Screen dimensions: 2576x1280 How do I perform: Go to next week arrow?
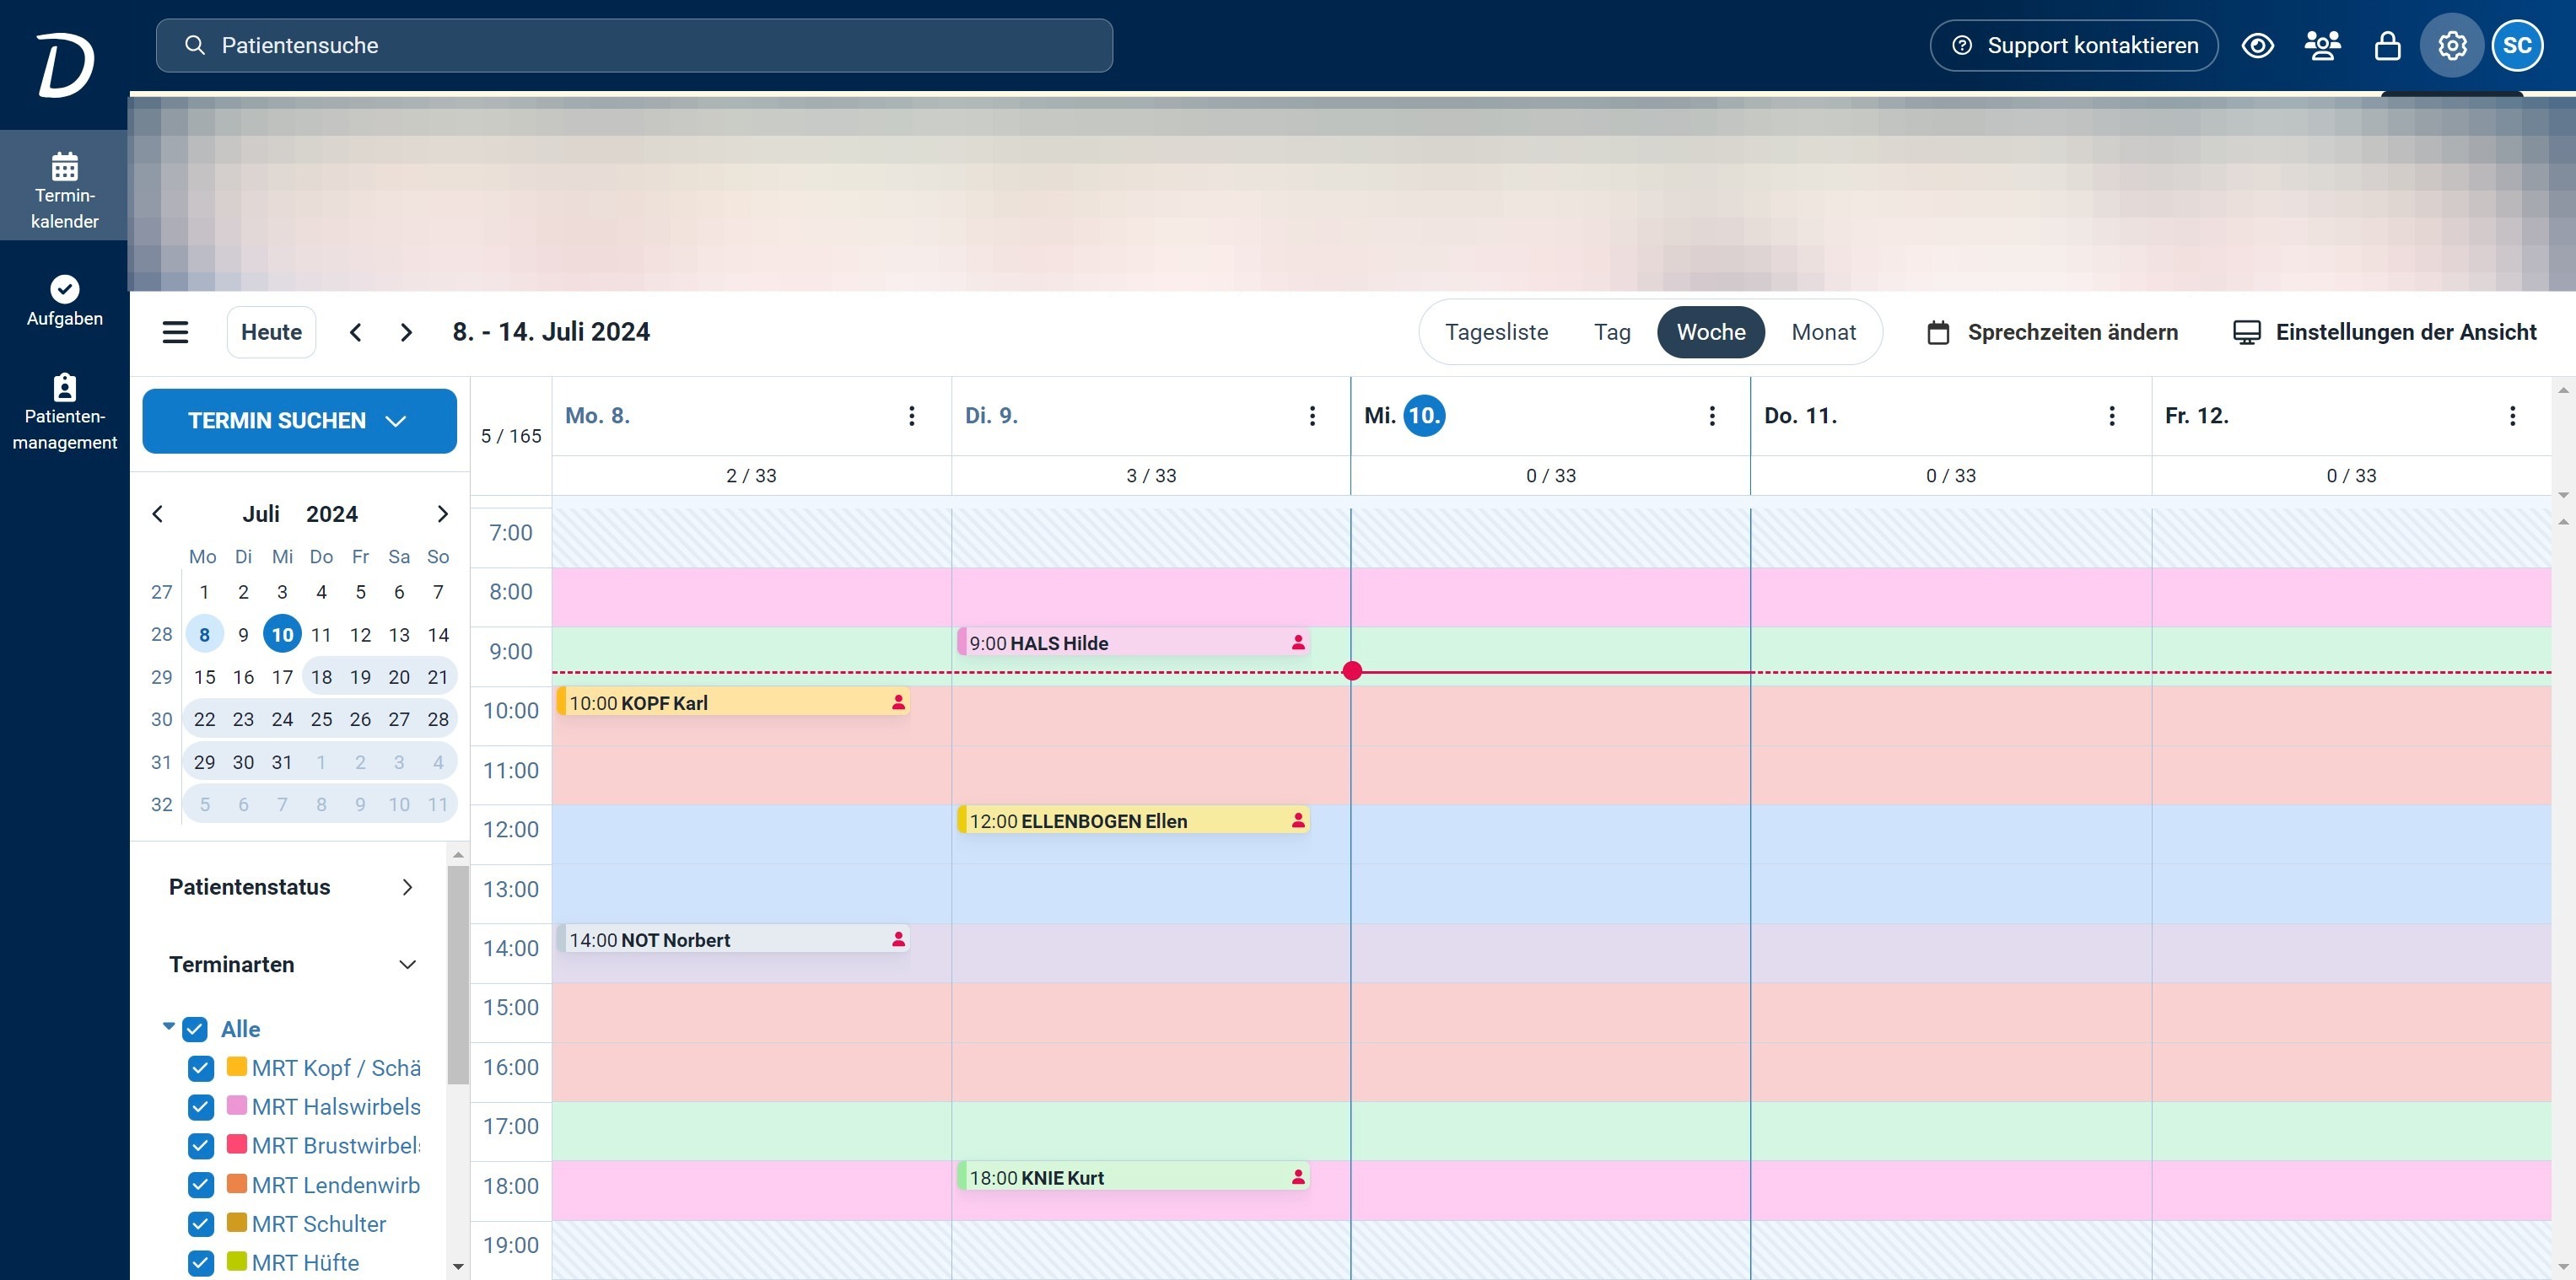(x=406, y=332)
